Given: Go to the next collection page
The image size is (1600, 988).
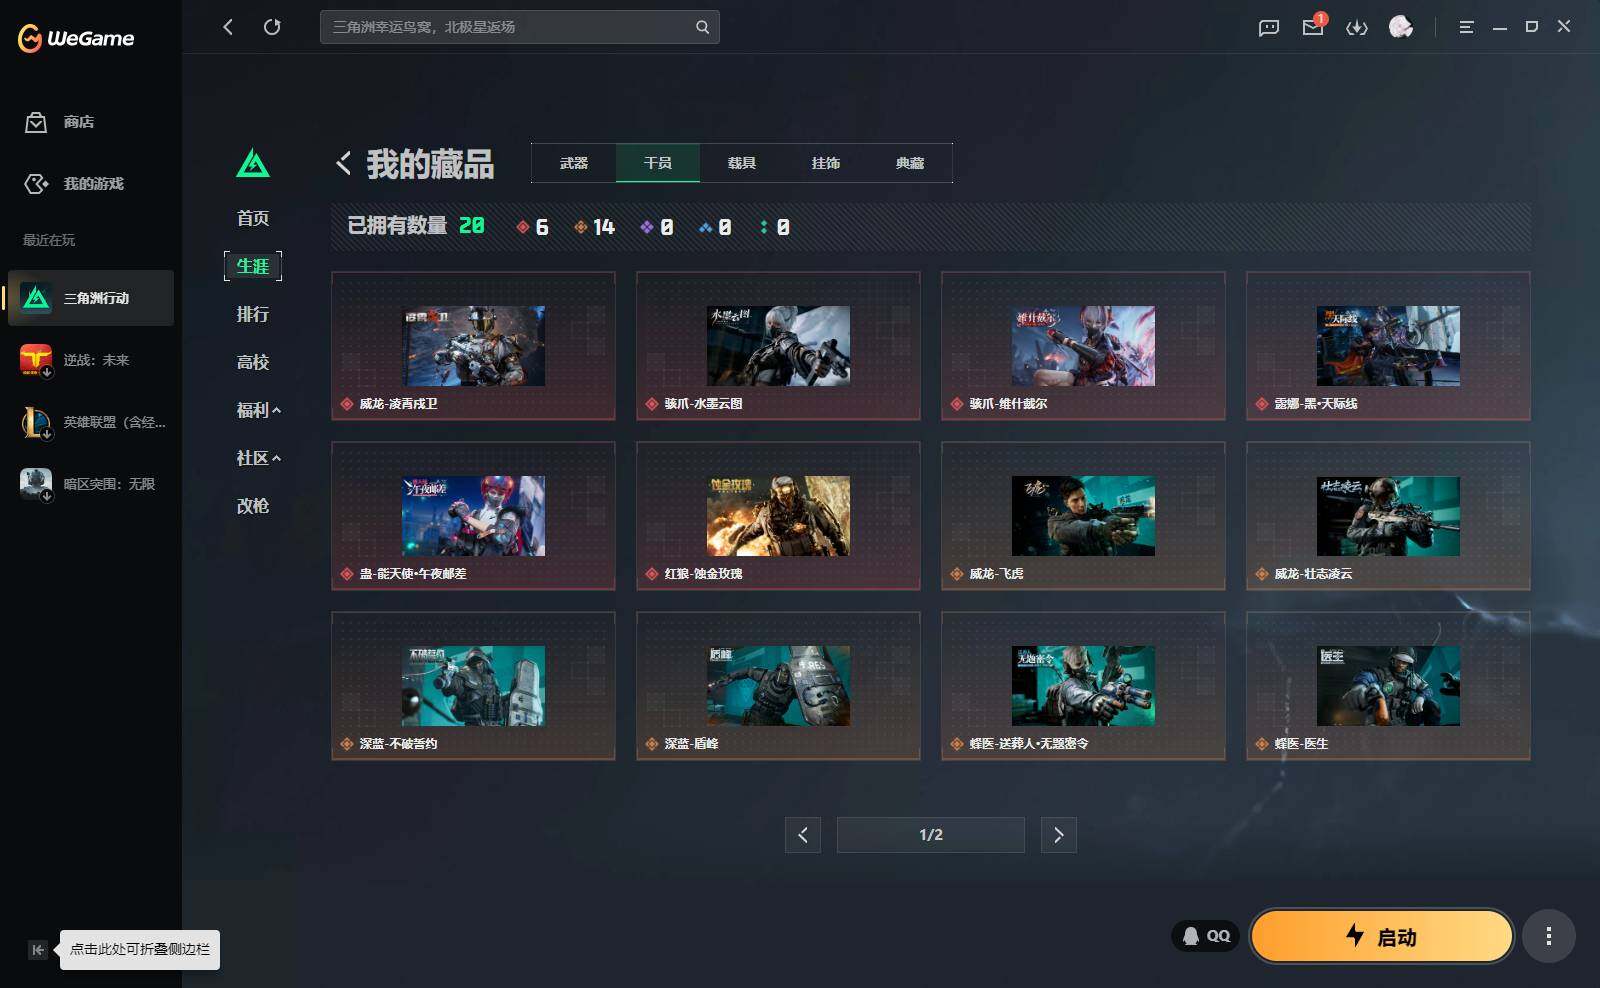Looking at the screenshot, I should pyautogui.click(x=1059, y=835).
